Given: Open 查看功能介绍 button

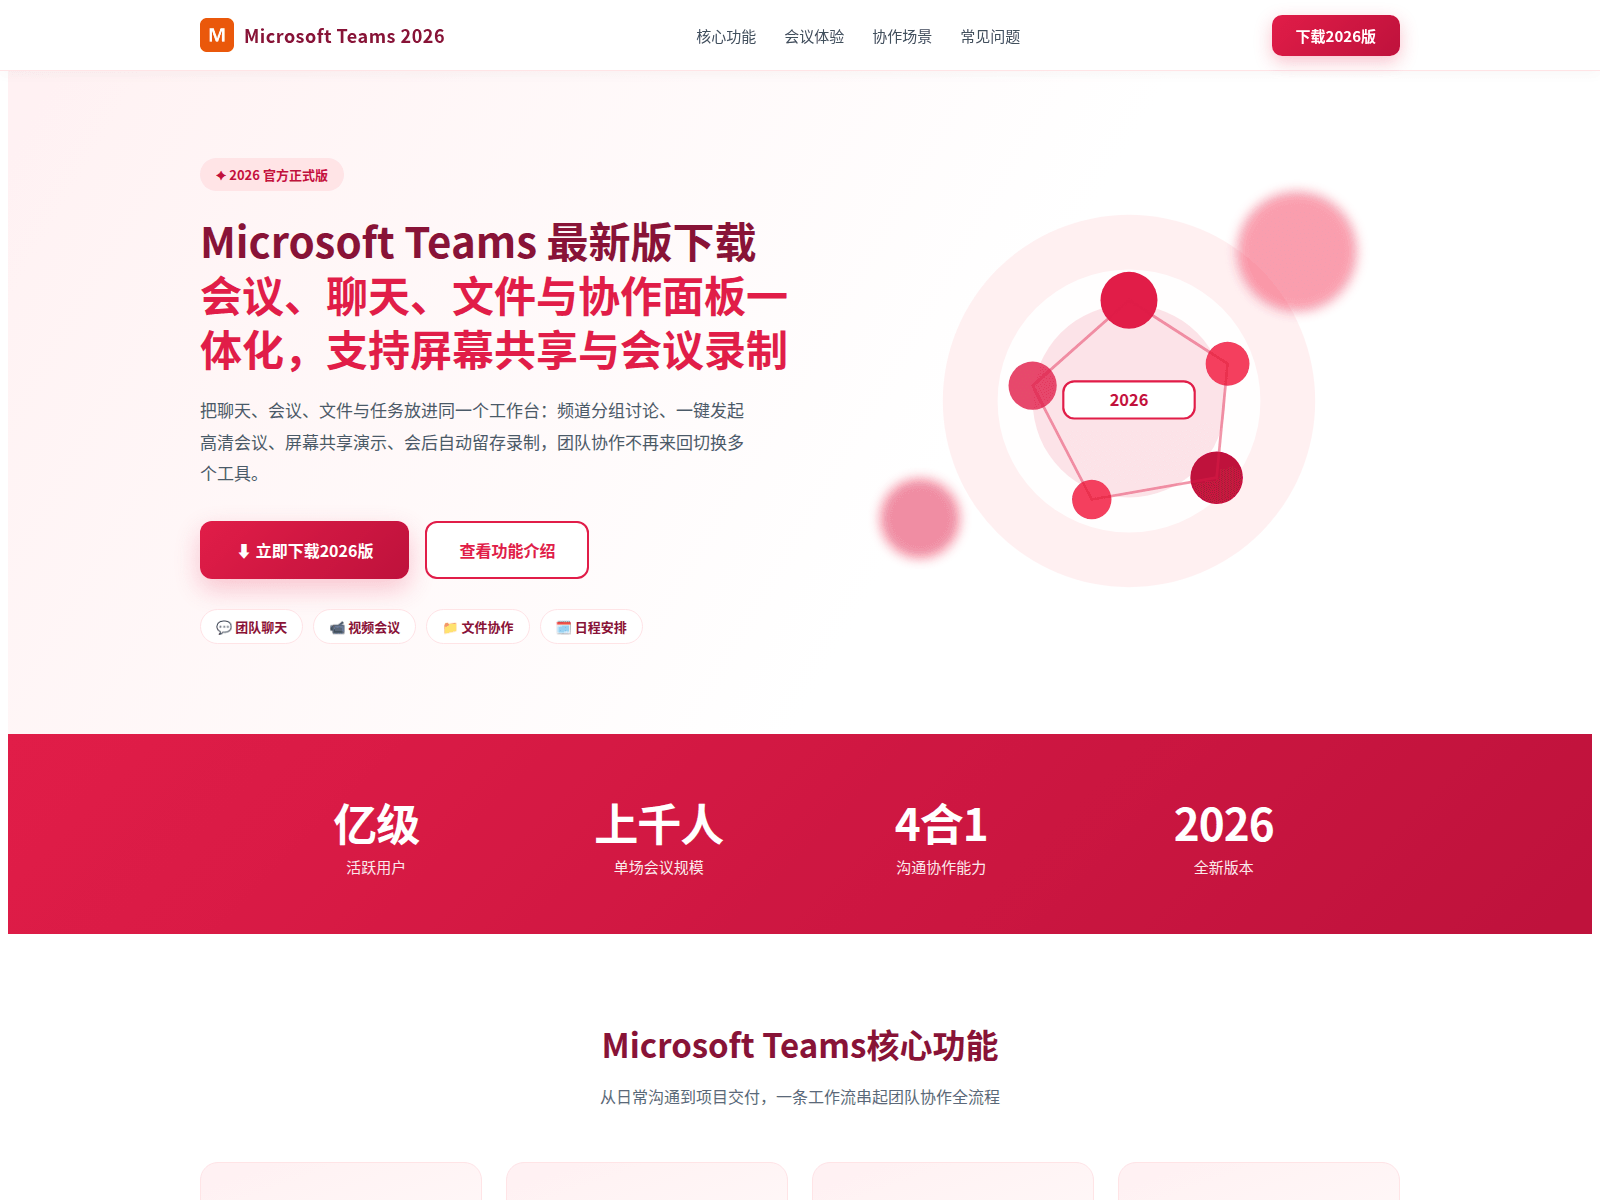Looking at the screenshot, I should click(507, 550).
